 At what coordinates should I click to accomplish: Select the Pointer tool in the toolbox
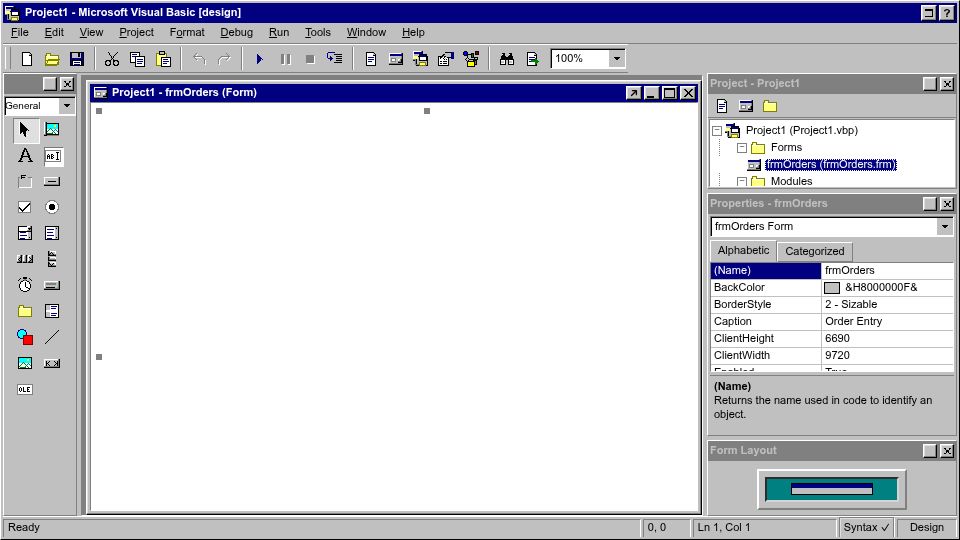pos(24,130)
